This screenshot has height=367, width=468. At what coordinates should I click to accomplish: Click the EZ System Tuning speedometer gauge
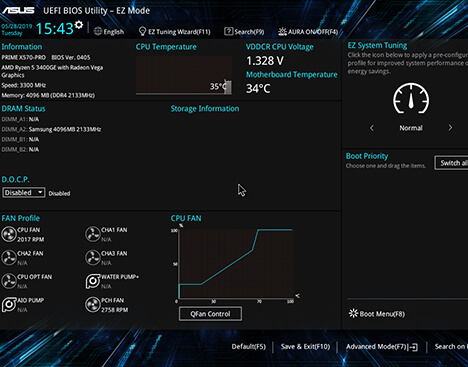coord(411,99)
